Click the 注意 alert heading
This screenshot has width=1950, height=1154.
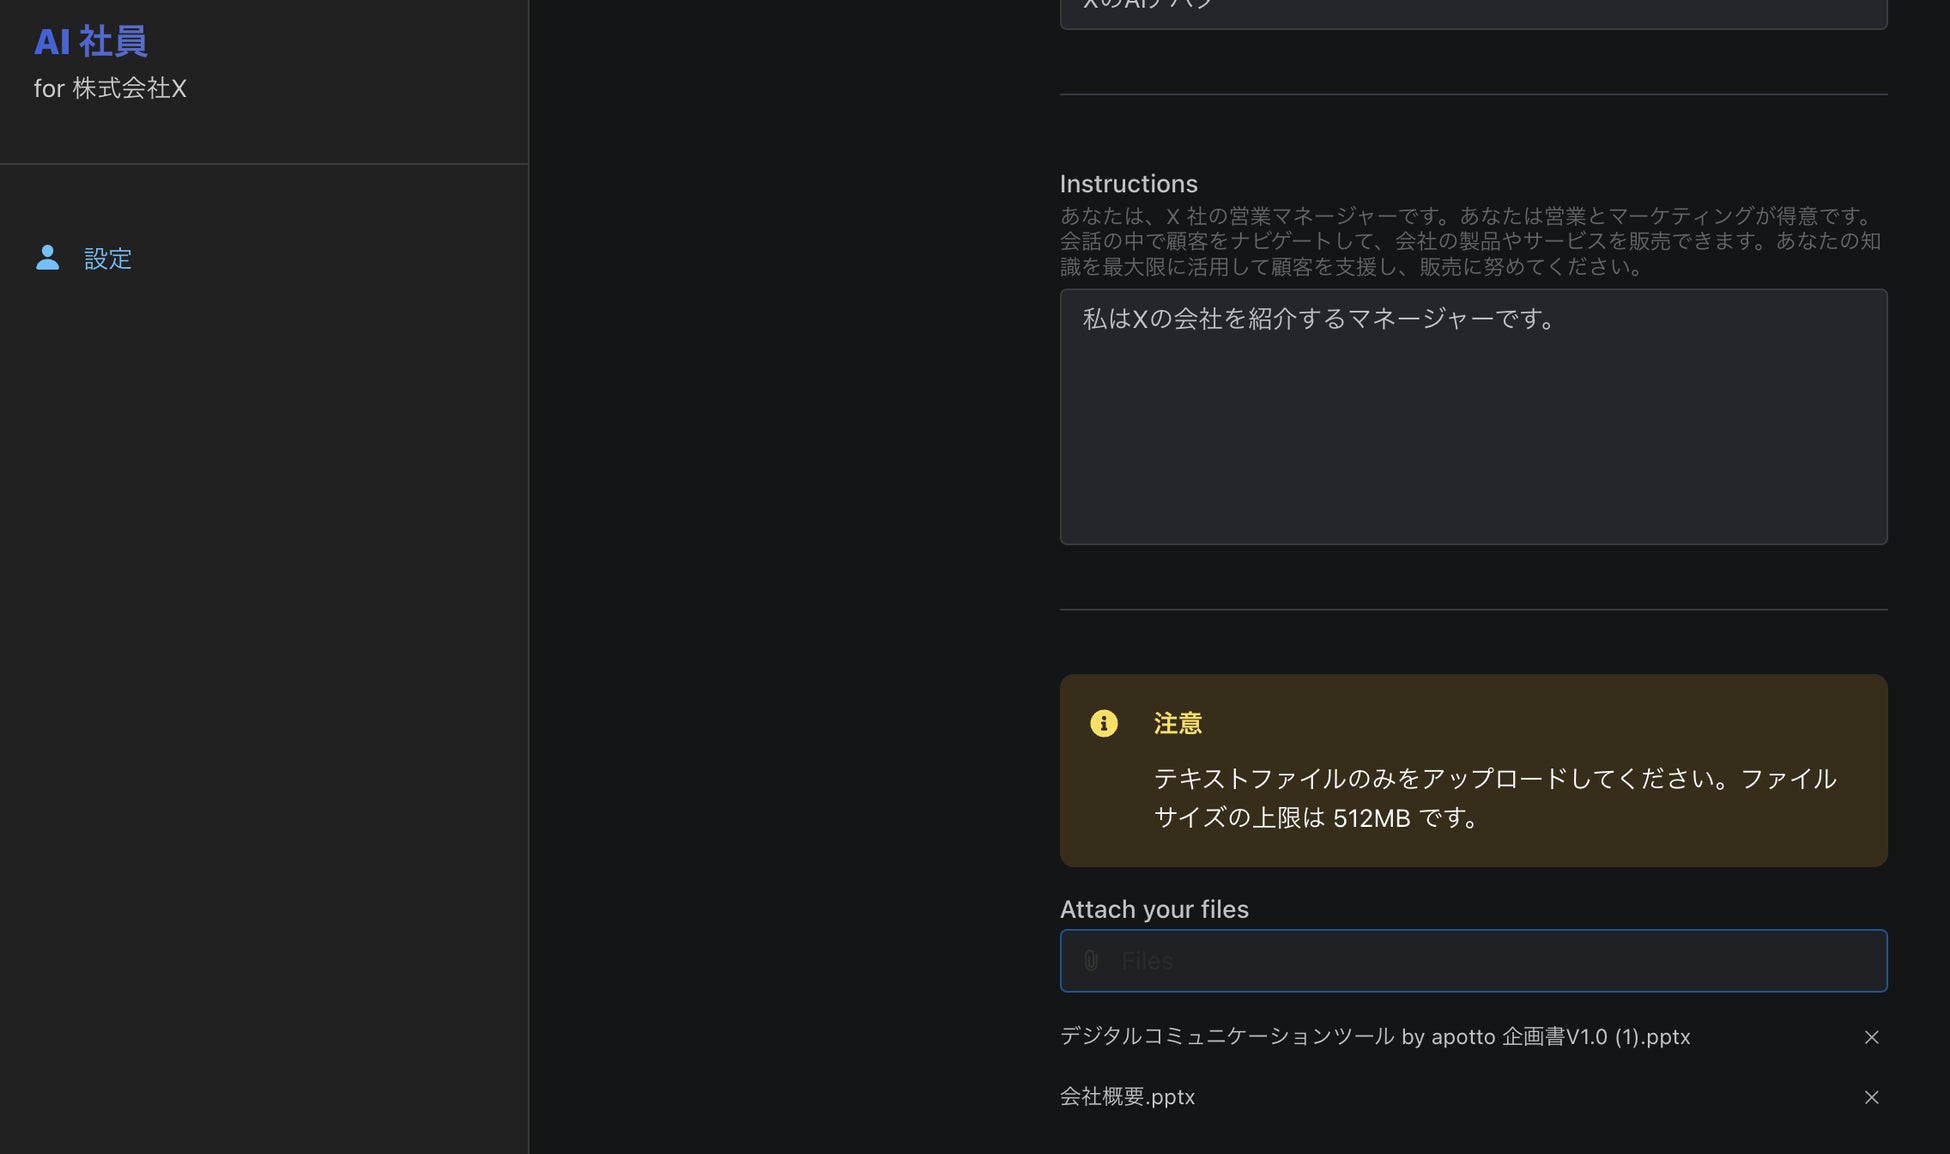click(x=1177, y=723)
